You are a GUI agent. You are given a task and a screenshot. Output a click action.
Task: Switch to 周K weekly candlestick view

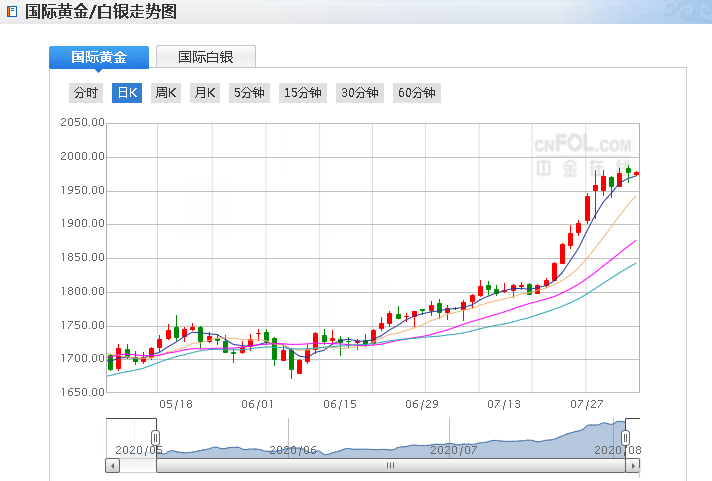click(x=165, y=93)
